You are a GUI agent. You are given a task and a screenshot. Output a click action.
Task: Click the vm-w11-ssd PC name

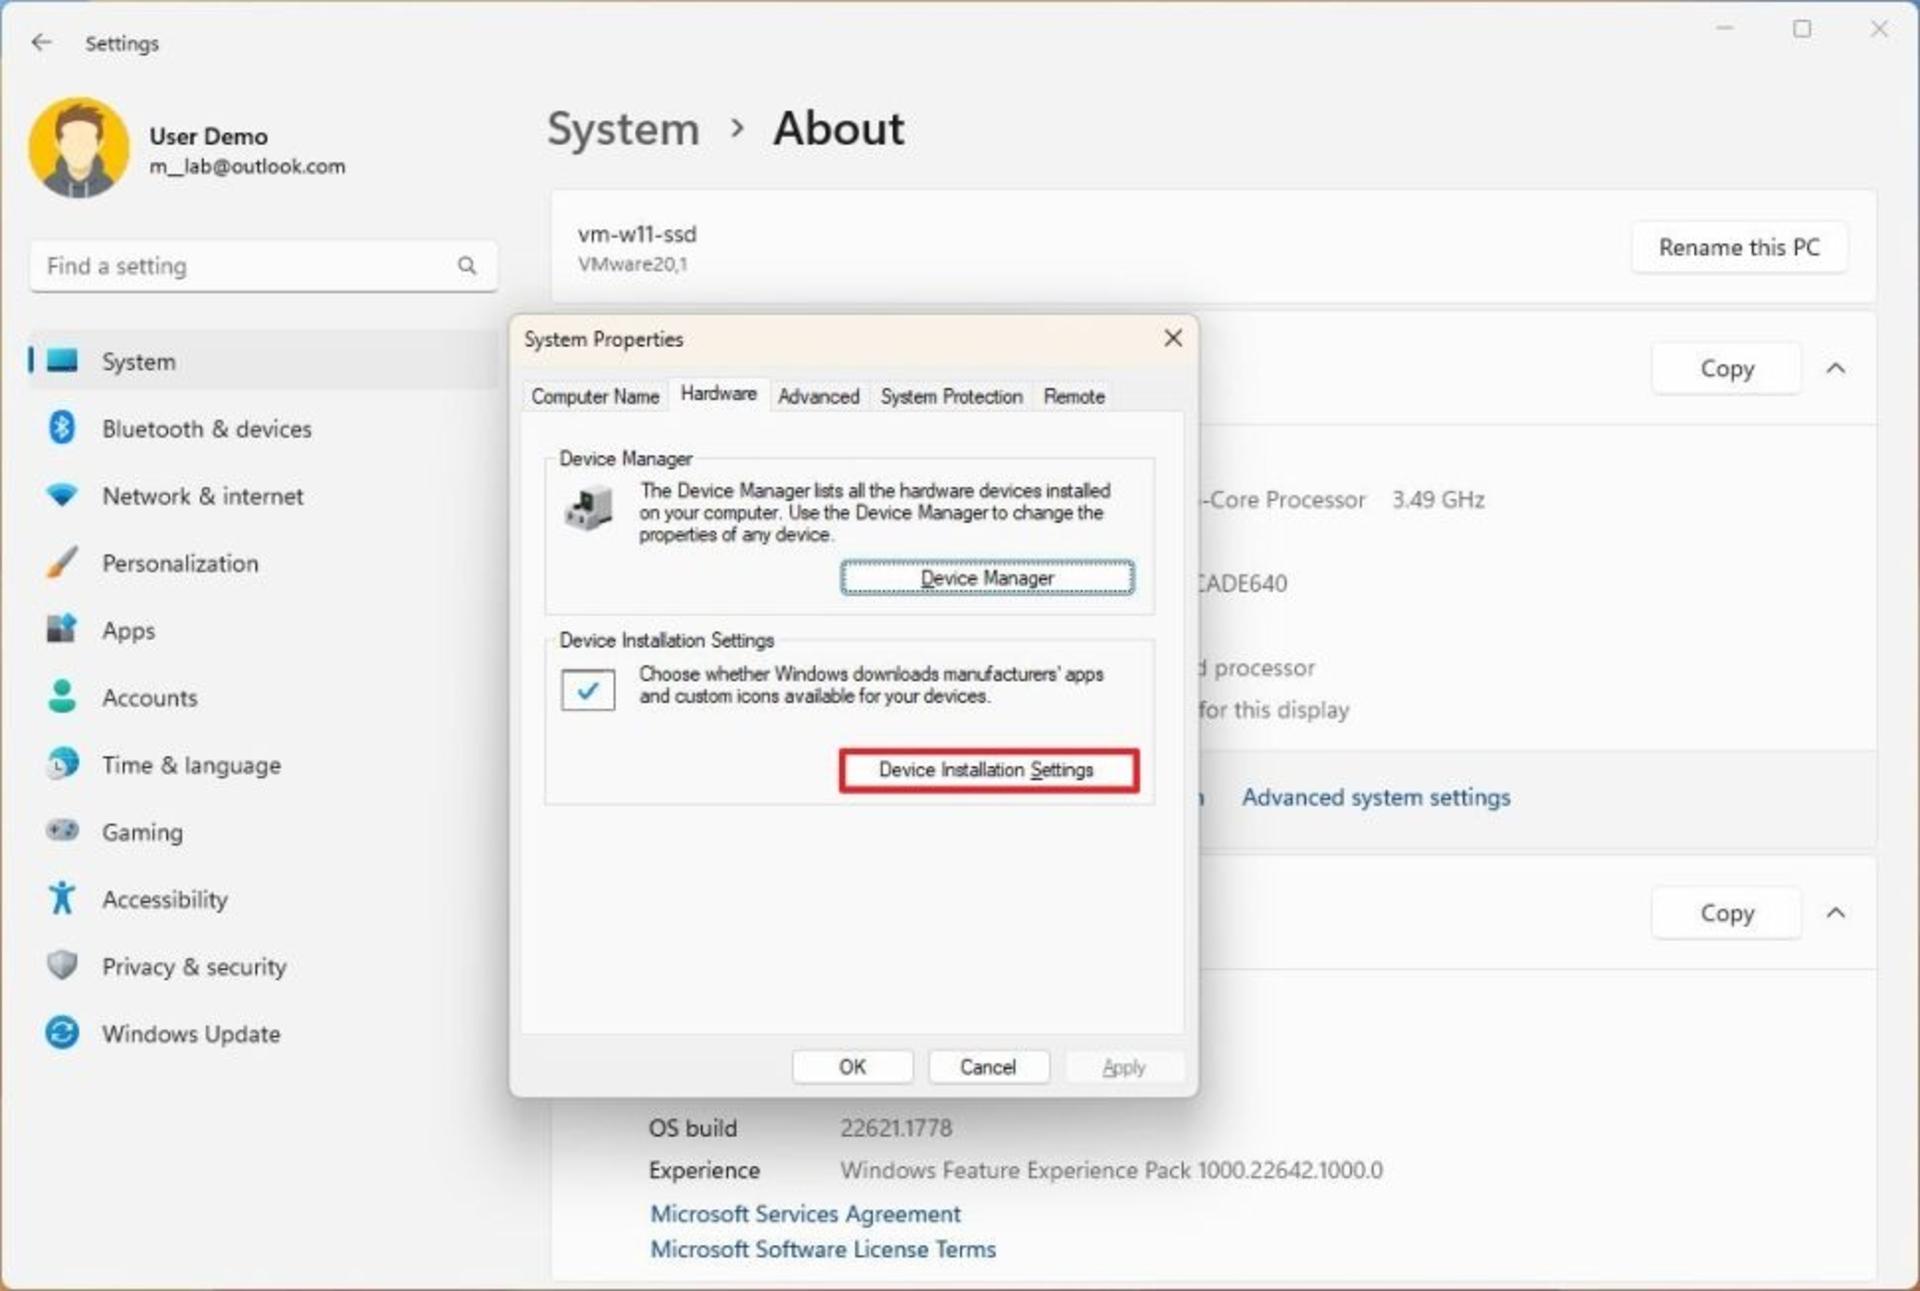pos(637,234)
